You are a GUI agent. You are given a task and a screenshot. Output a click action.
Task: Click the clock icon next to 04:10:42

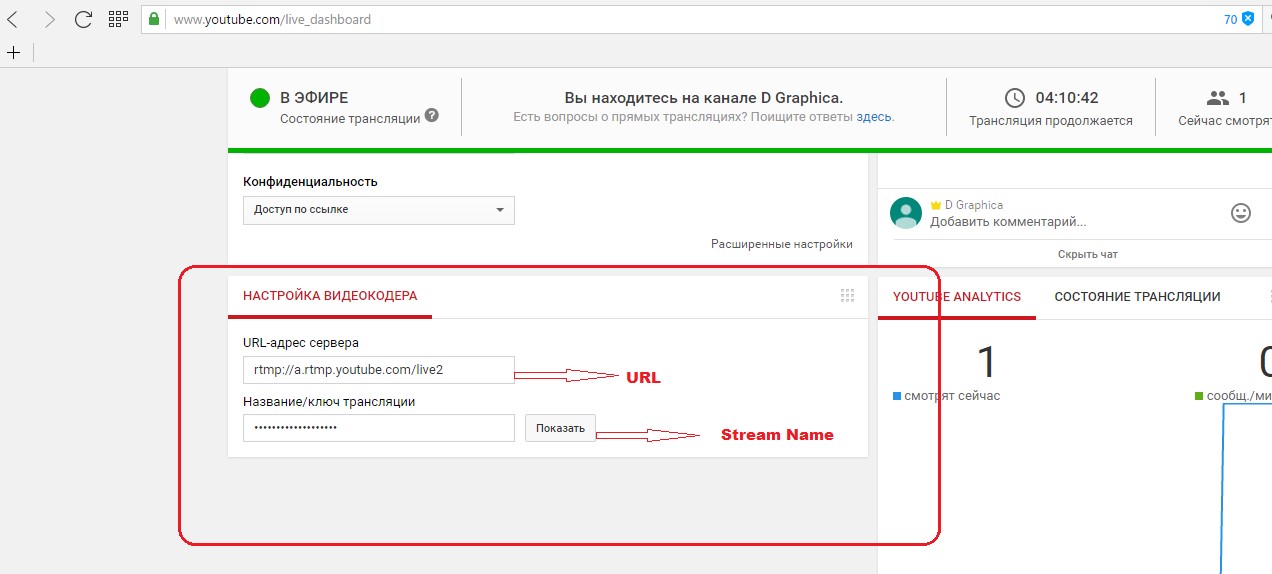point(1015,98)
